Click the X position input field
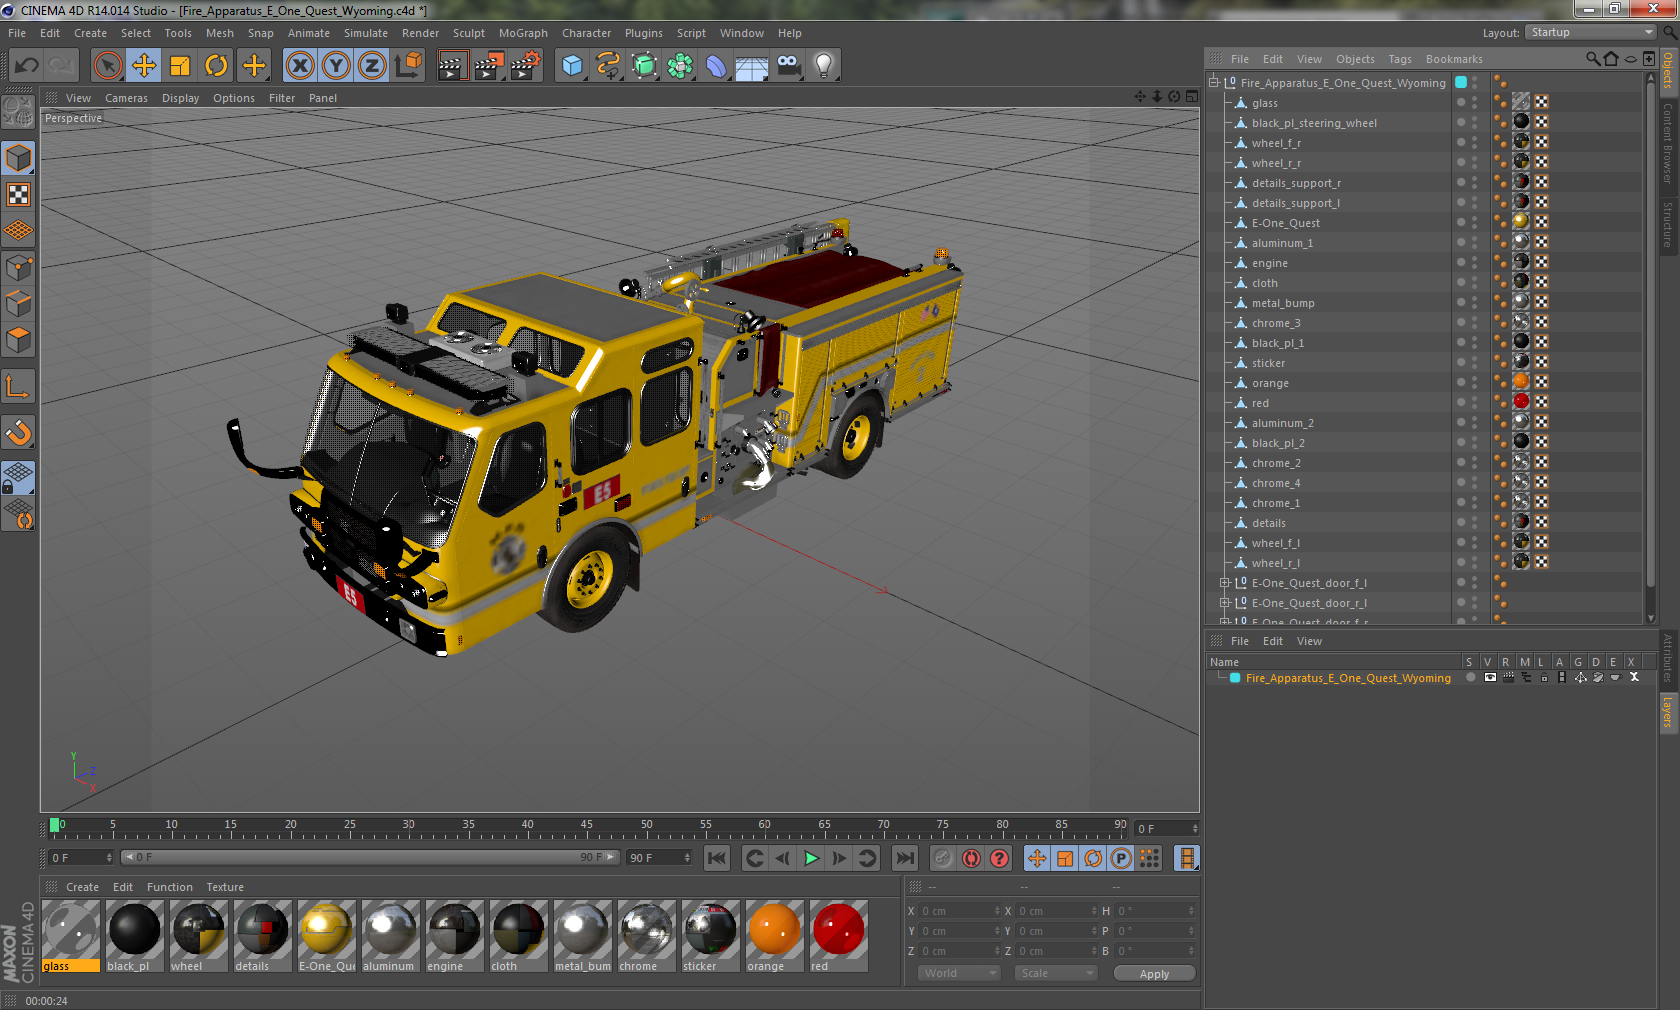The width and height of the screenshot is (1680, 1010). 958,911
